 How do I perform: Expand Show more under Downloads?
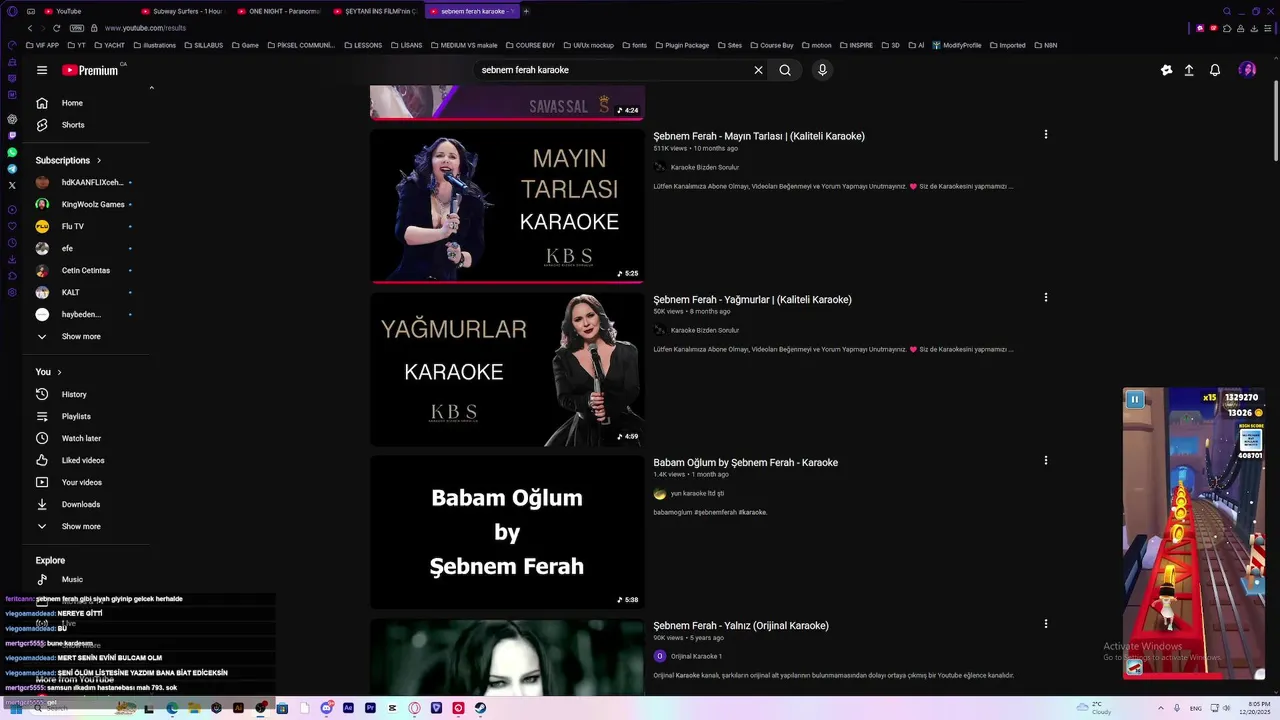click(x=87, y=526)
